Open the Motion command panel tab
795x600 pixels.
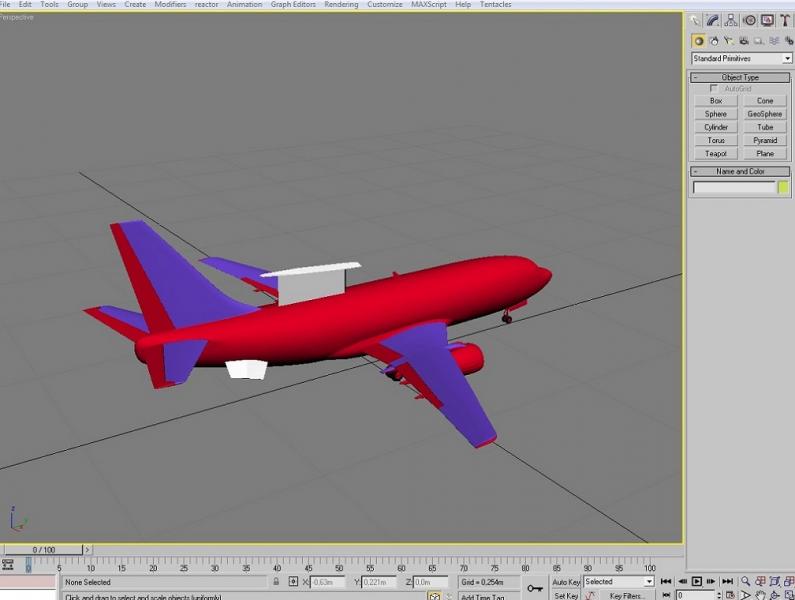(x=749, y=21)
